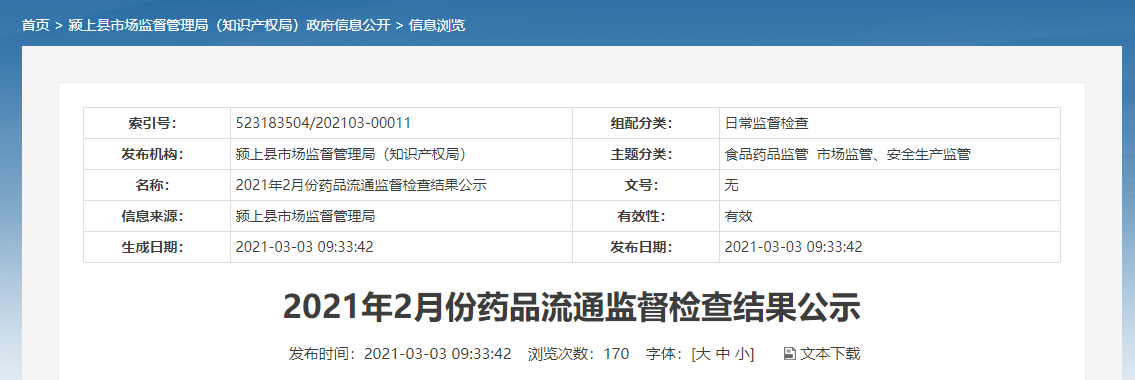Click the 信息浏览 breadcrumb item
This screenshot has height=380, width=1135.
[x=437, y=26]
